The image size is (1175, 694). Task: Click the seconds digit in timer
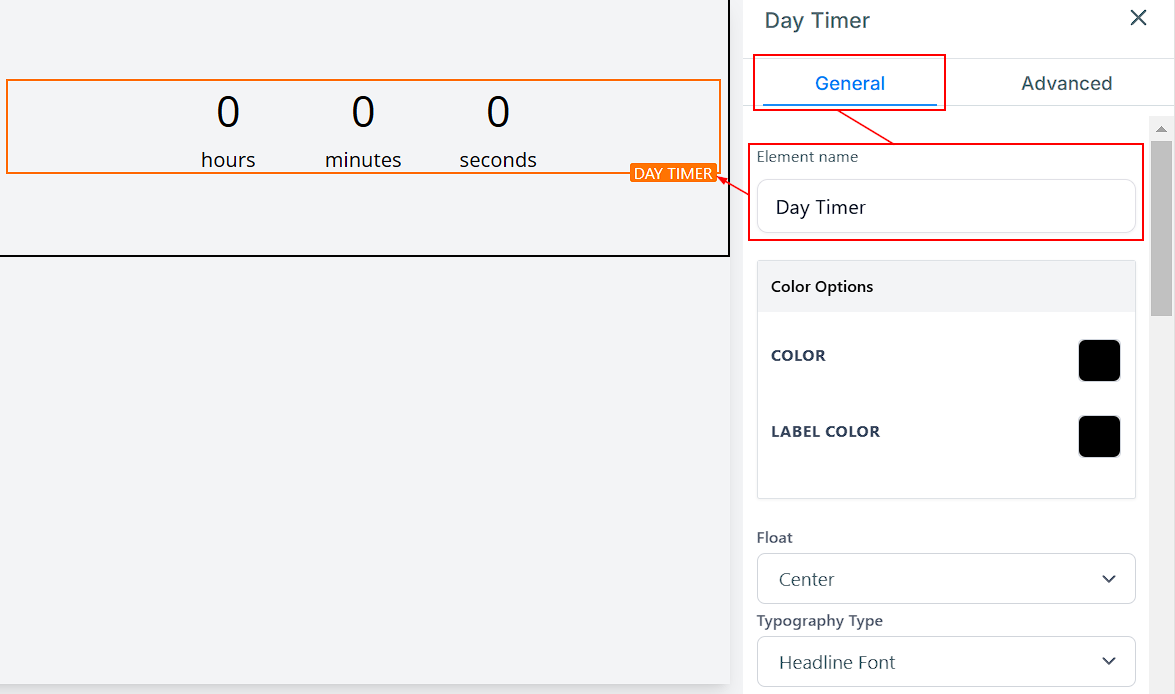click(498, 112)
